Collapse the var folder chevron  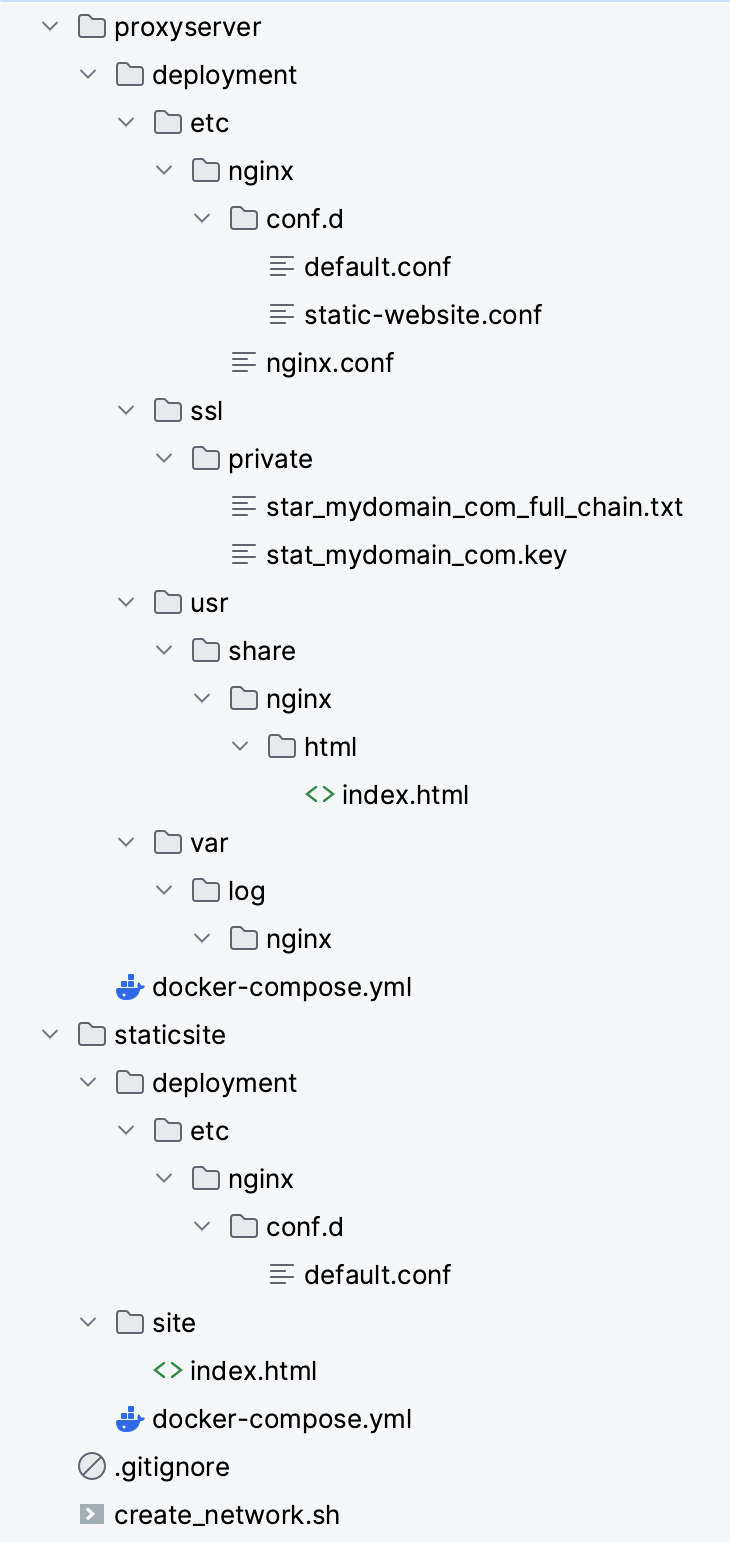click(126, 843)
